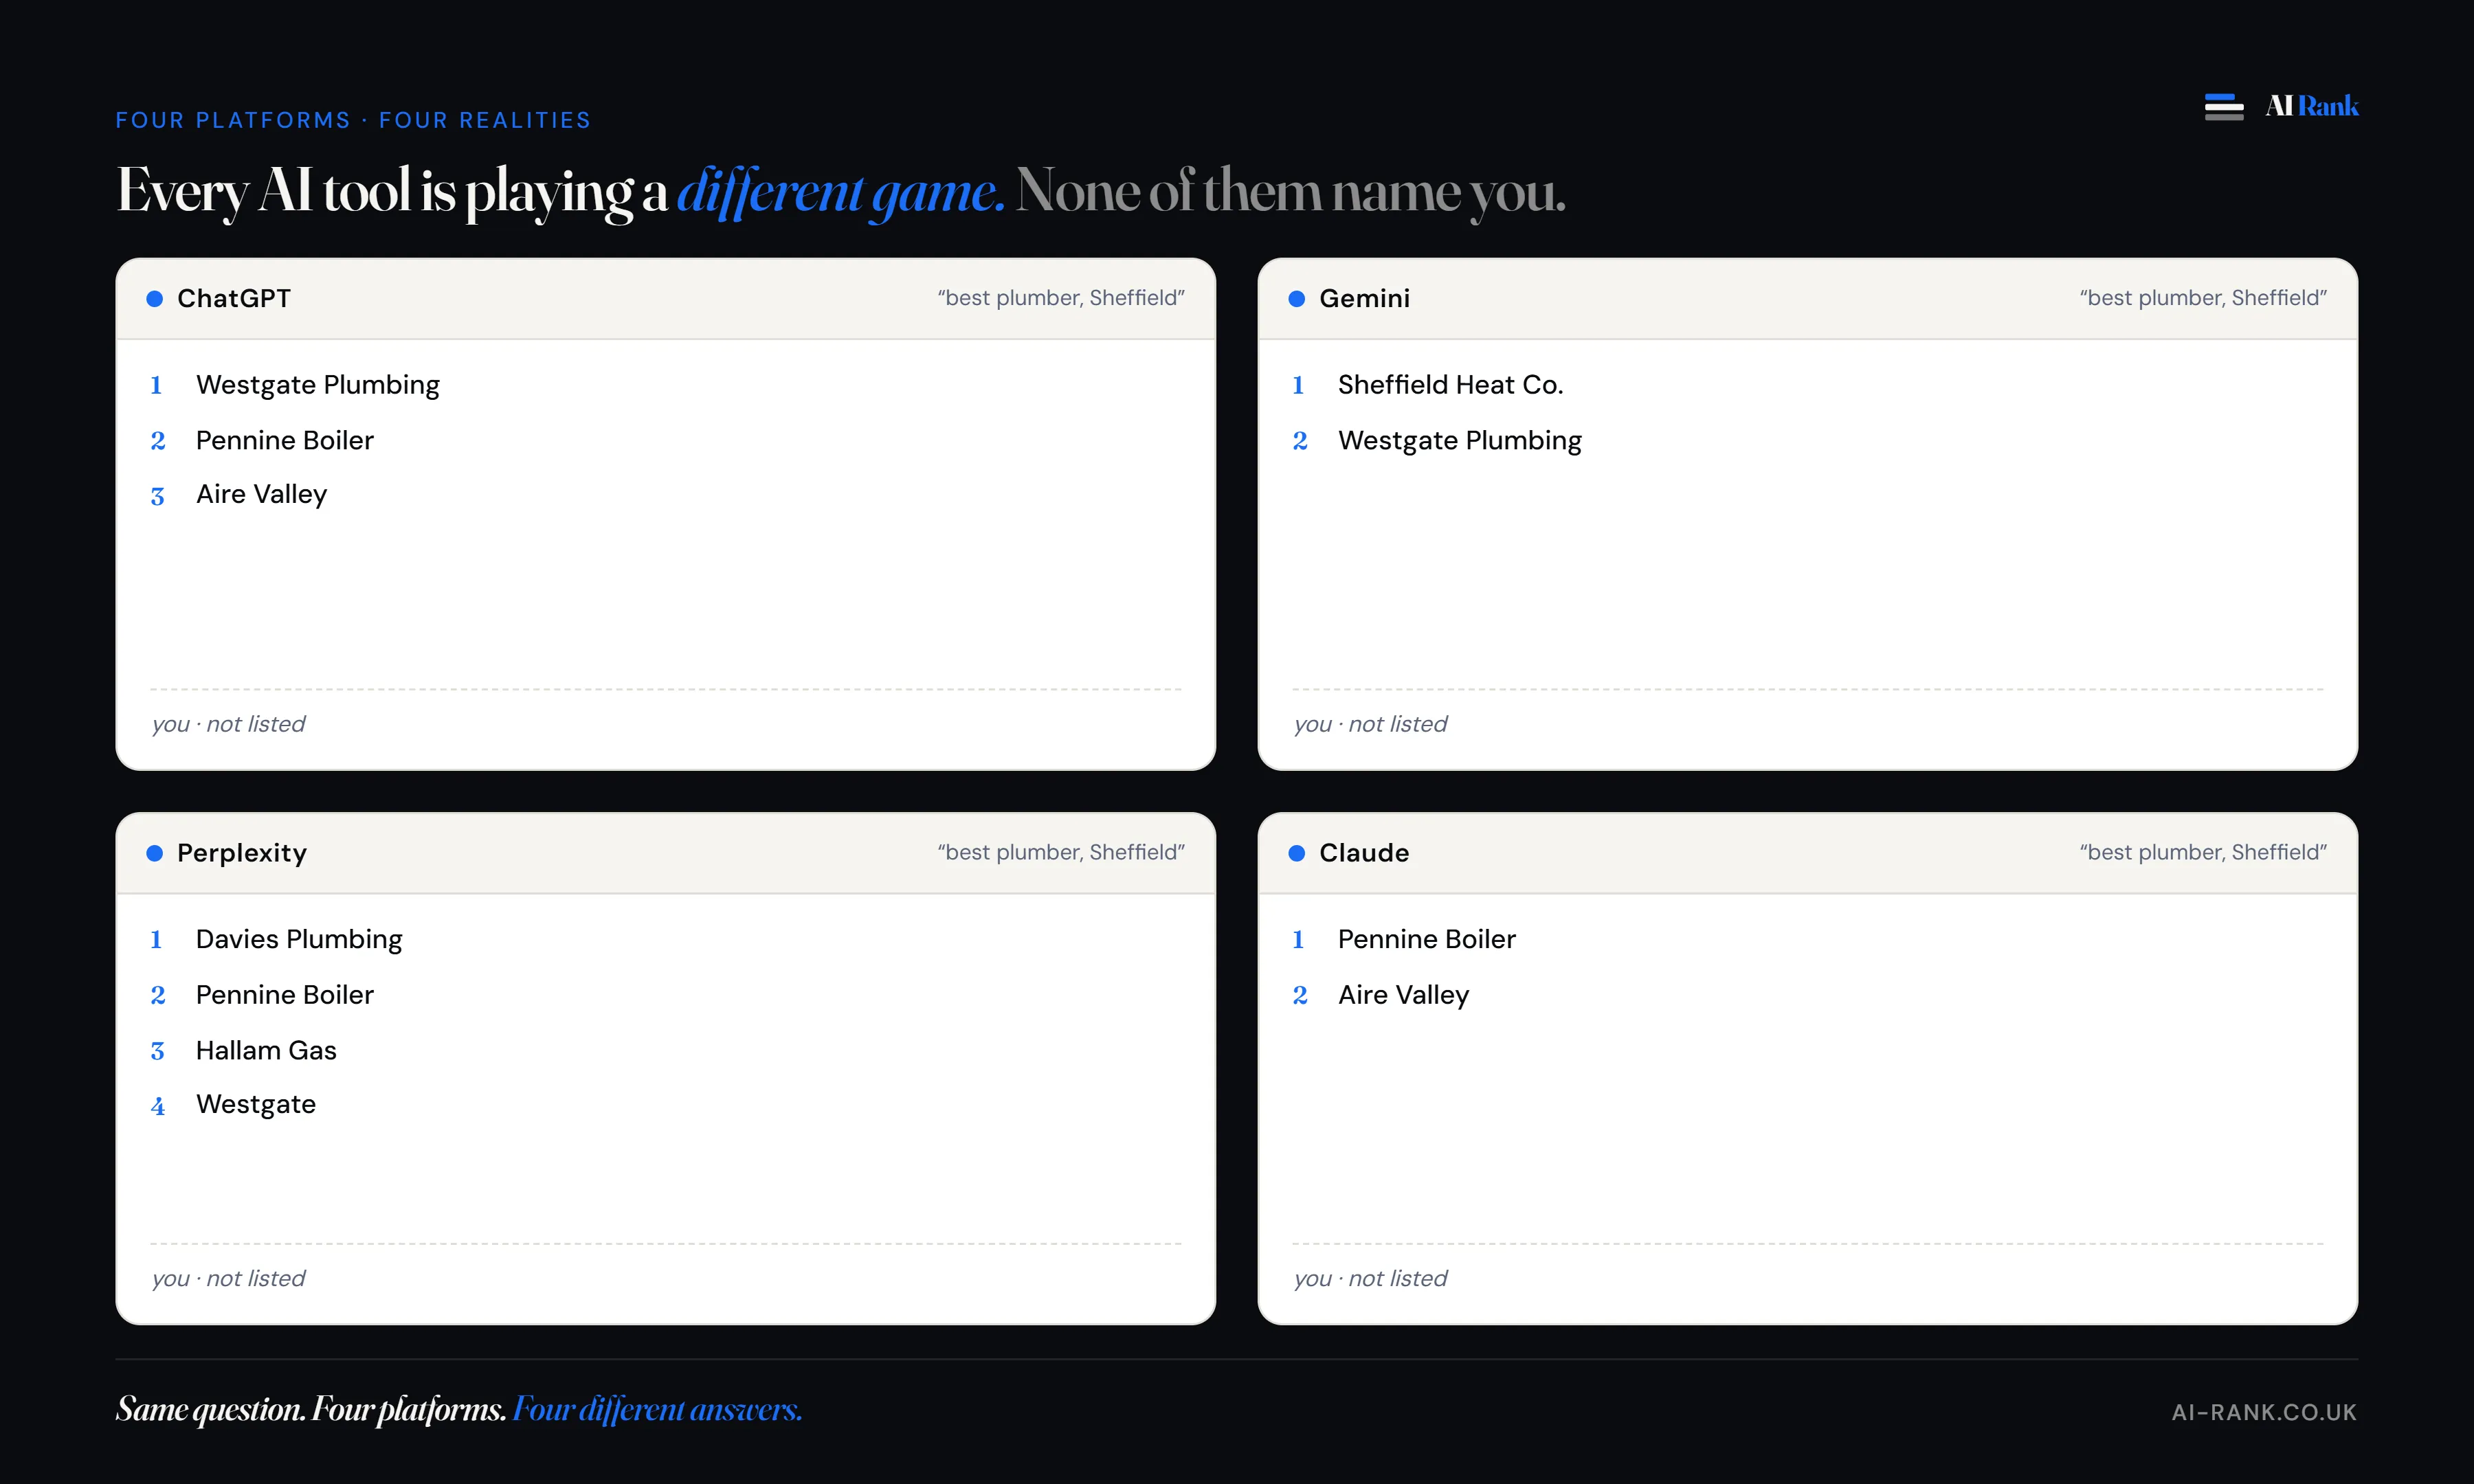This screenshot has width=2474, height=1484.
Task: Click Hallam Gas in Perplexity list
Action: pyautogui.click(x=266, y=1050)
